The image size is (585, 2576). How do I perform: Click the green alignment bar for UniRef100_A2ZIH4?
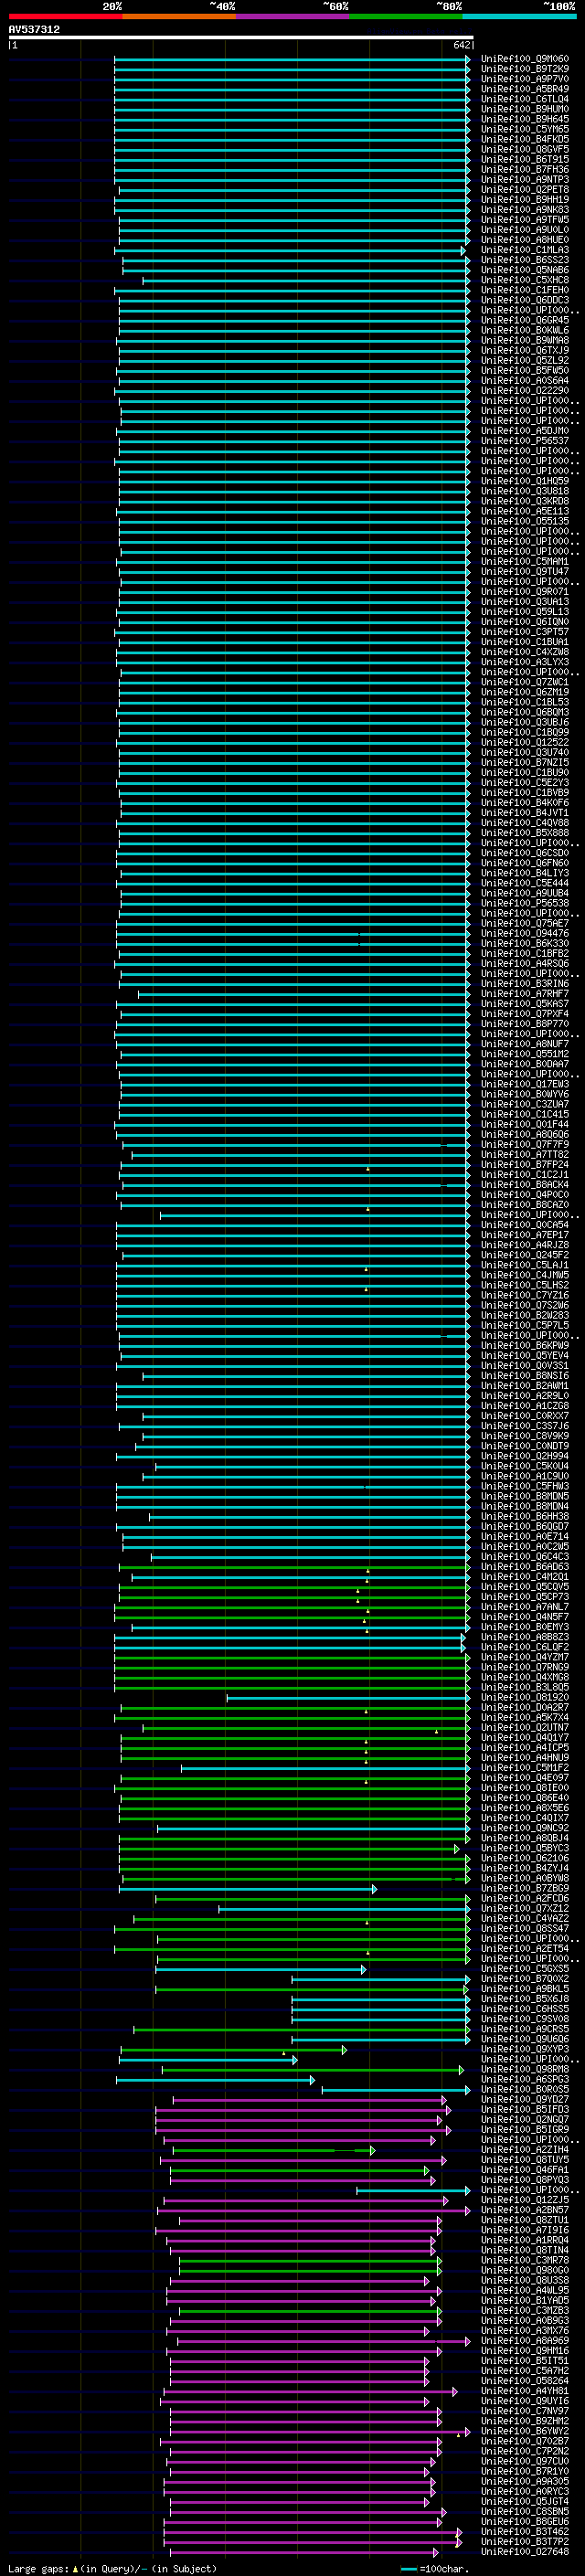coord(274,2150)
